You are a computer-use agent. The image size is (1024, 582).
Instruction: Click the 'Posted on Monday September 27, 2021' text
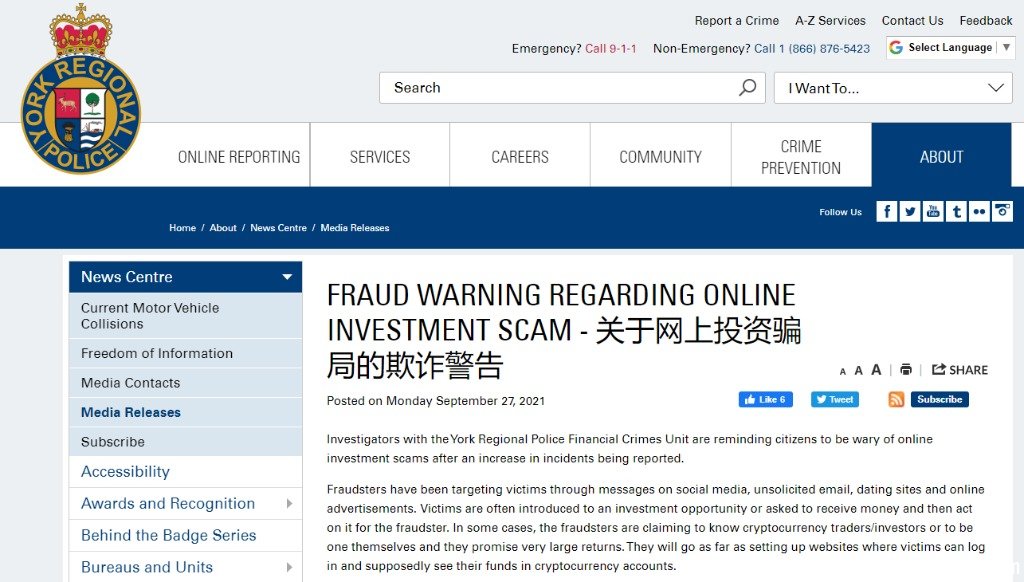[436, 401]
